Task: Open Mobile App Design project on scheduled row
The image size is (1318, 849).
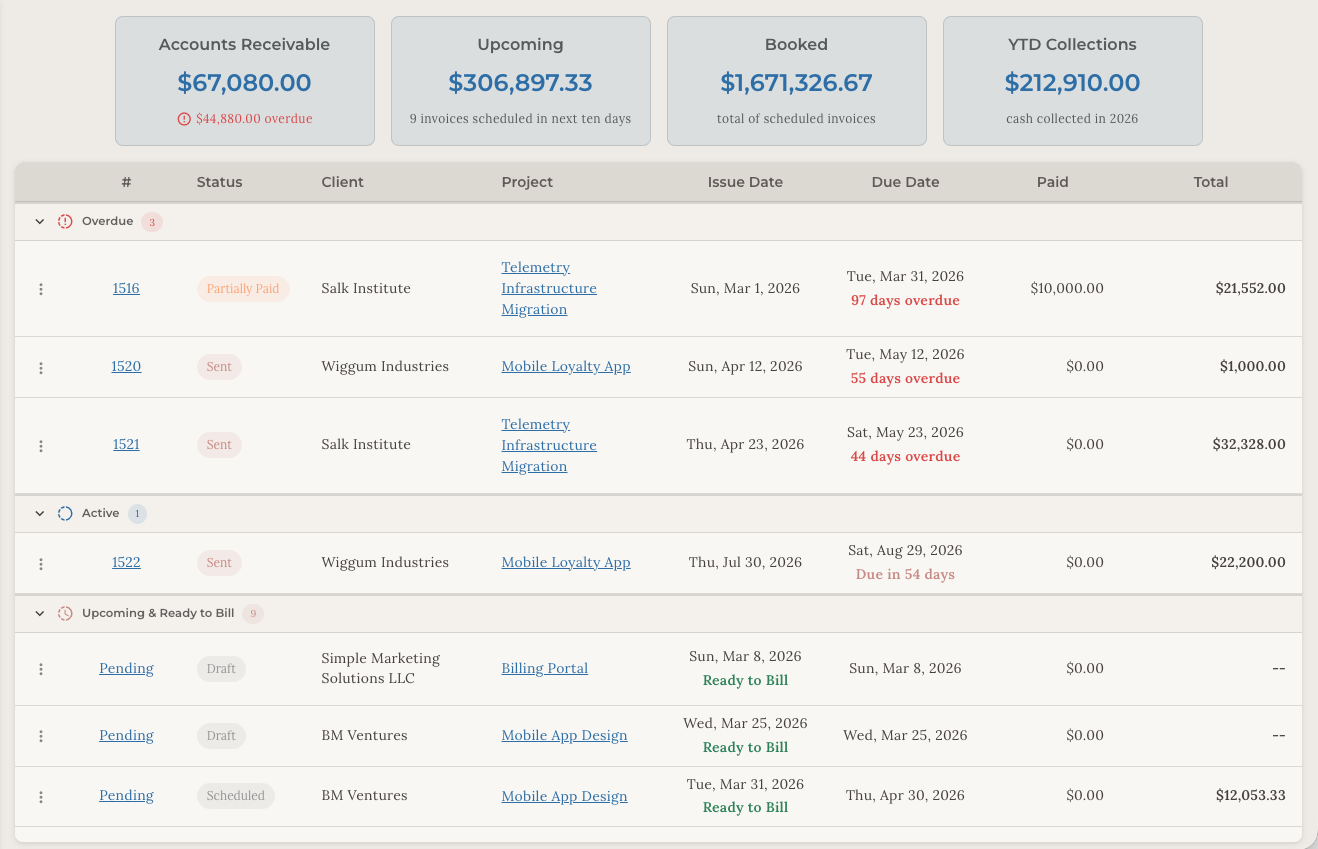Action: 565,796
